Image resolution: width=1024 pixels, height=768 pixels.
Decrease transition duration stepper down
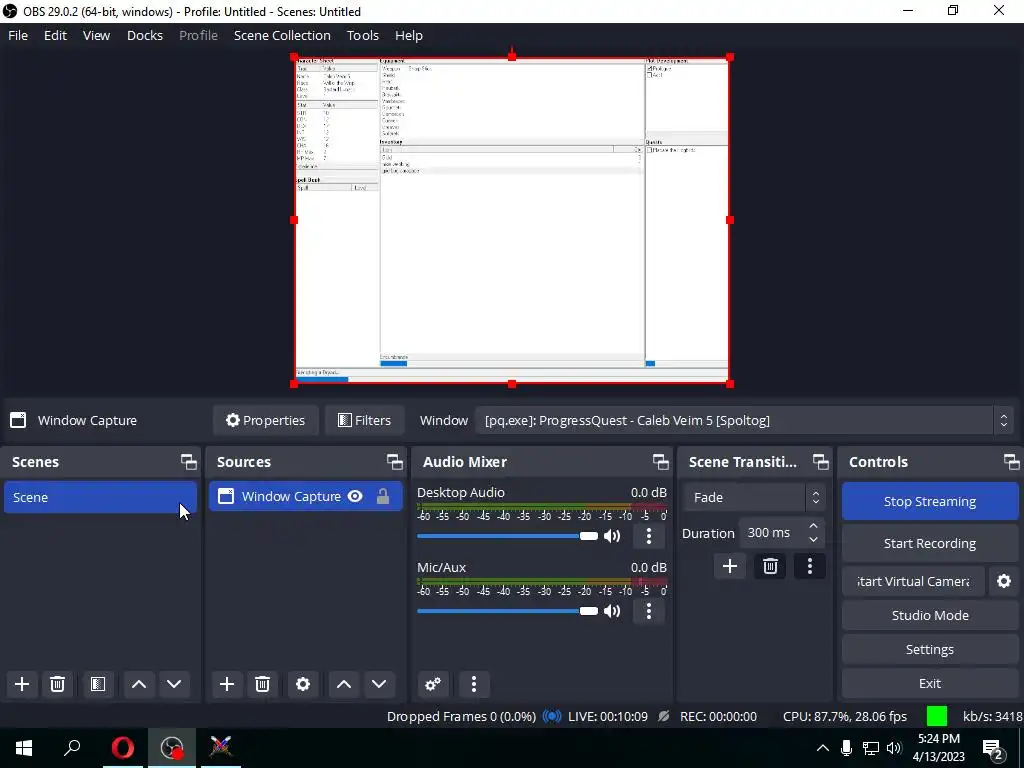click(x=813, y=539)
